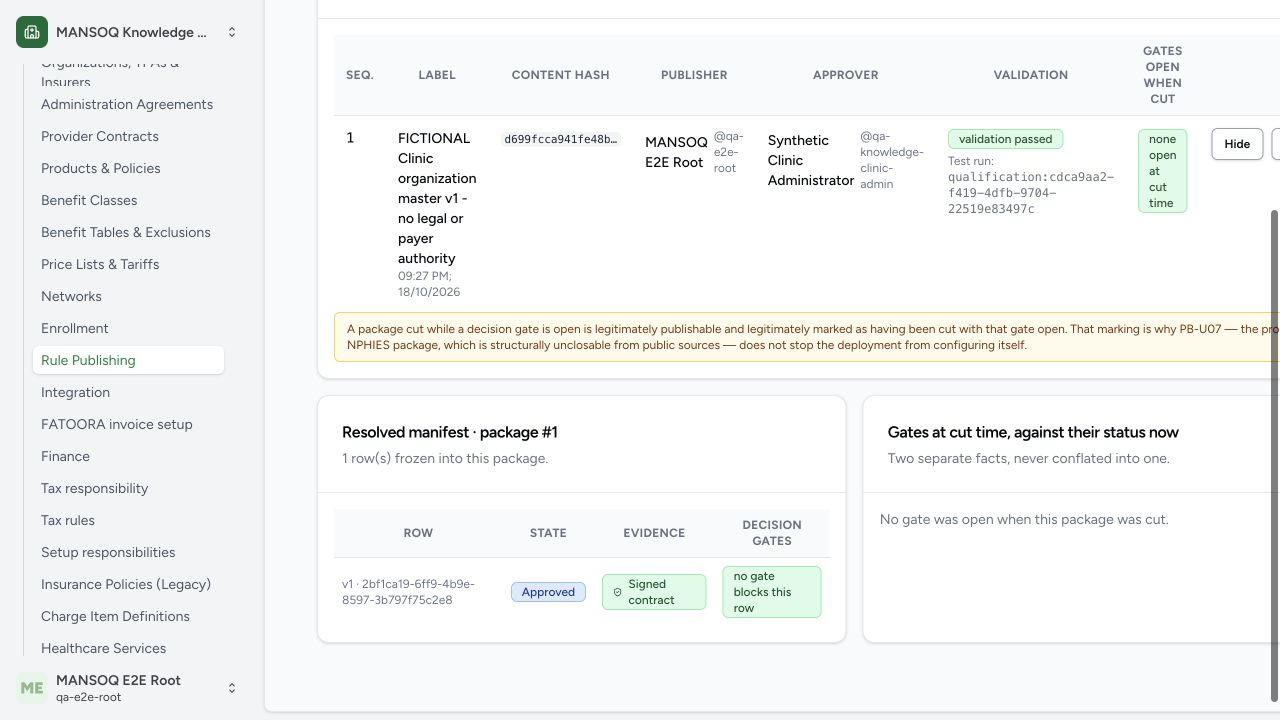Click the qualification test run ID

click(x=1031, y=193)
